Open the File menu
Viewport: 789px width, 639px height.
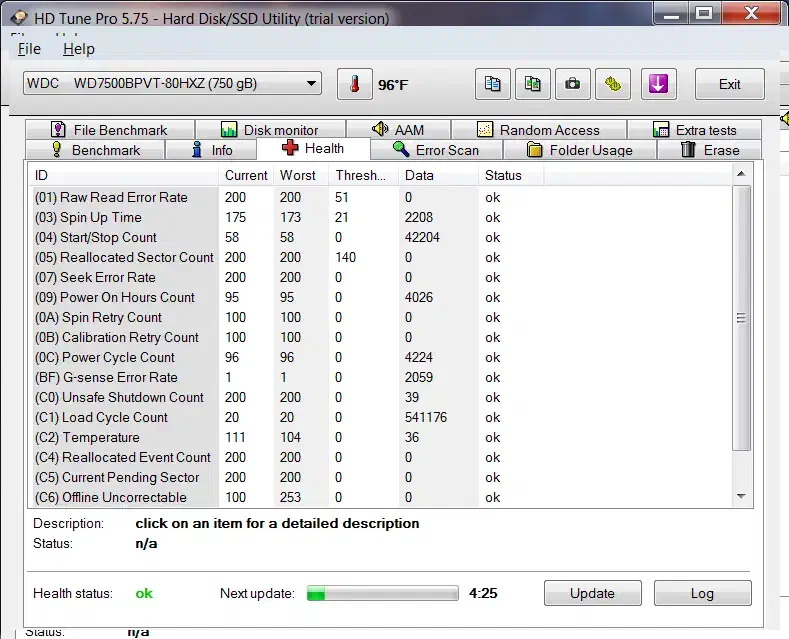pos(29,49)
